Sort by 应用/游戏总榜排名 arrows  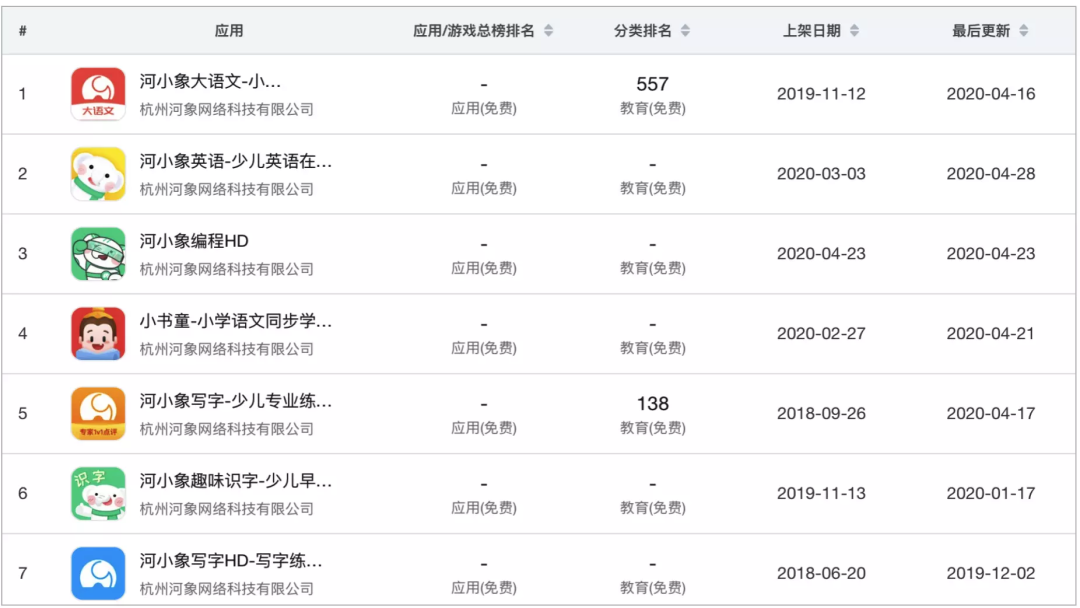tap(548, 30)
